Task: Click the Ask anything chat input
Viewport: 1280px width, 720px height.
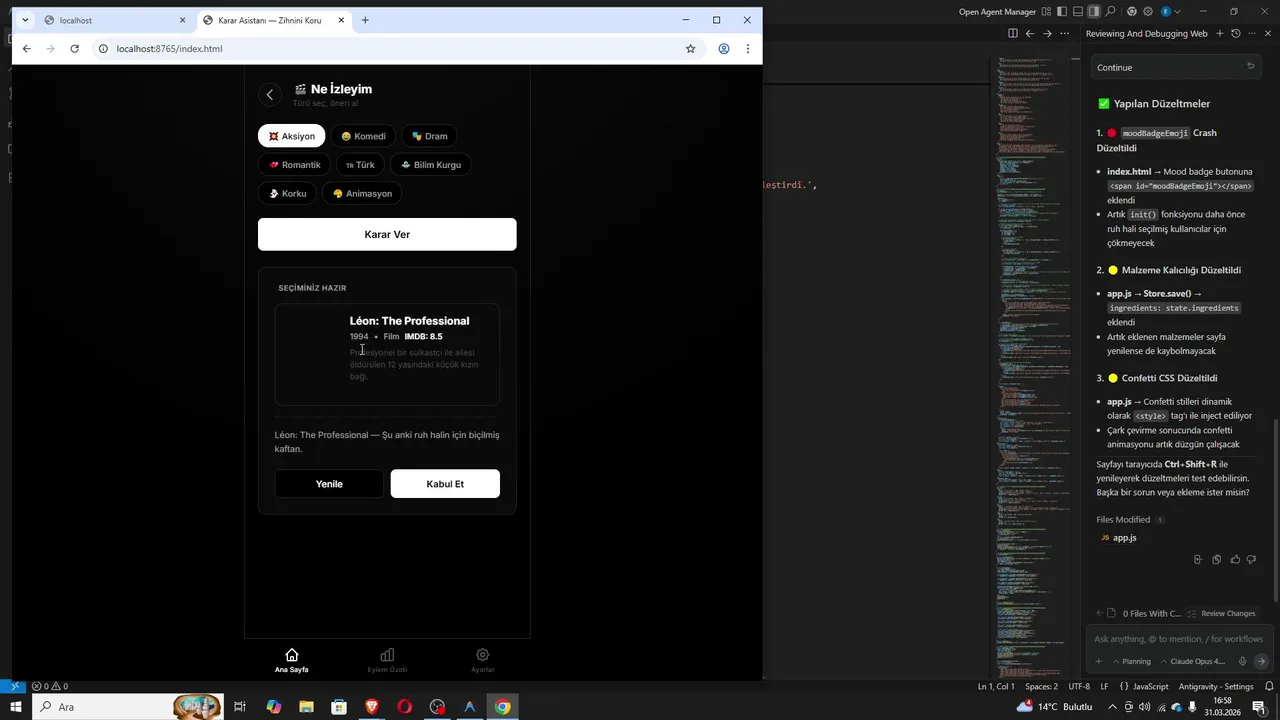Action: click(1178, 639)
